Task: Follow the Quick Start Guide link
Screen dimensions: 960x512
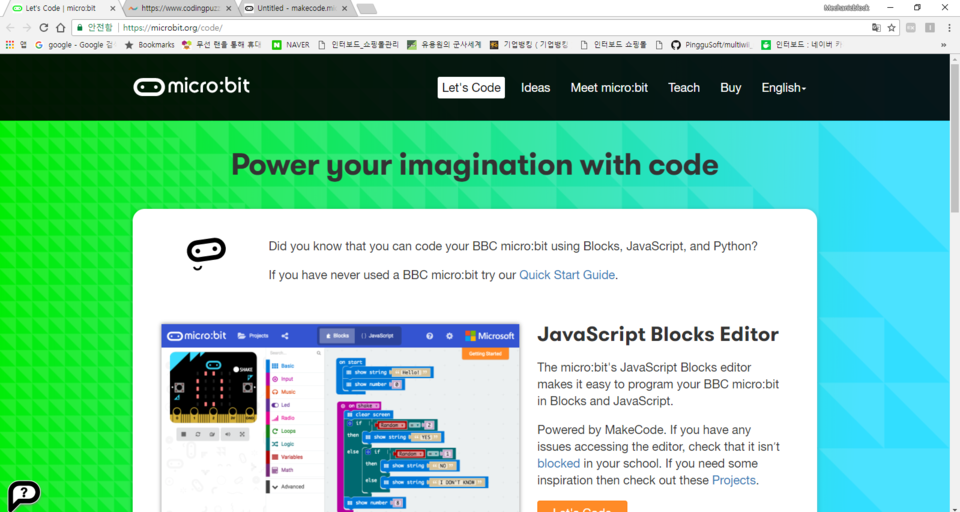Action: point(567,275)
